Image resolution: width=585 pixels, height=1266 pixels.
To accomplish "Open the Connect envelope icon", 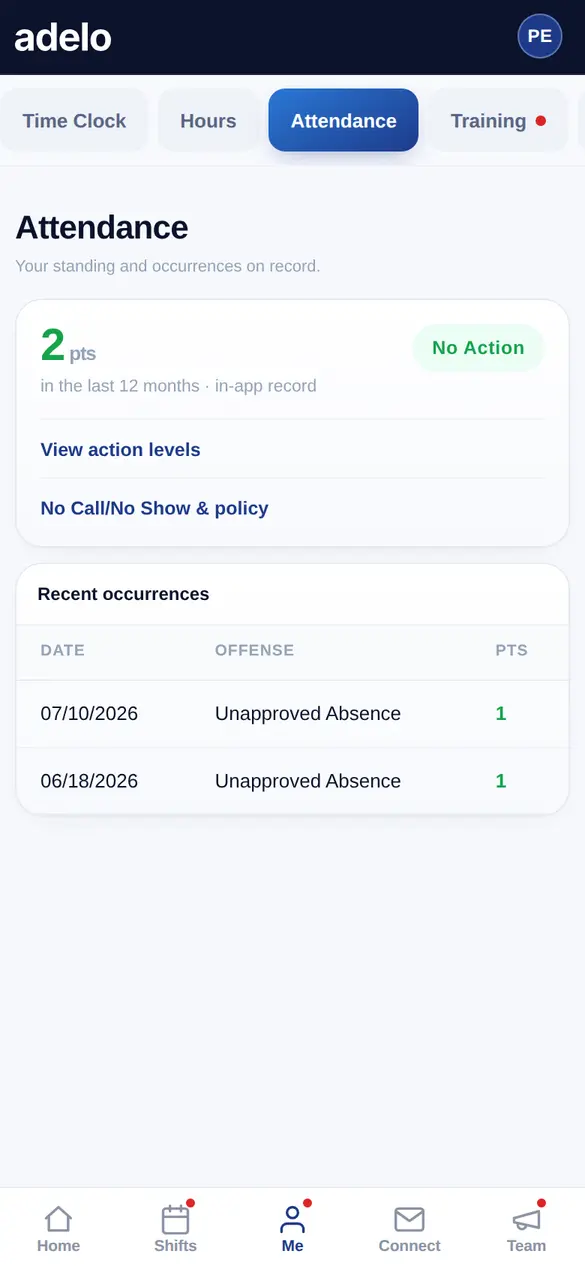I will [x=409, y=1219].
